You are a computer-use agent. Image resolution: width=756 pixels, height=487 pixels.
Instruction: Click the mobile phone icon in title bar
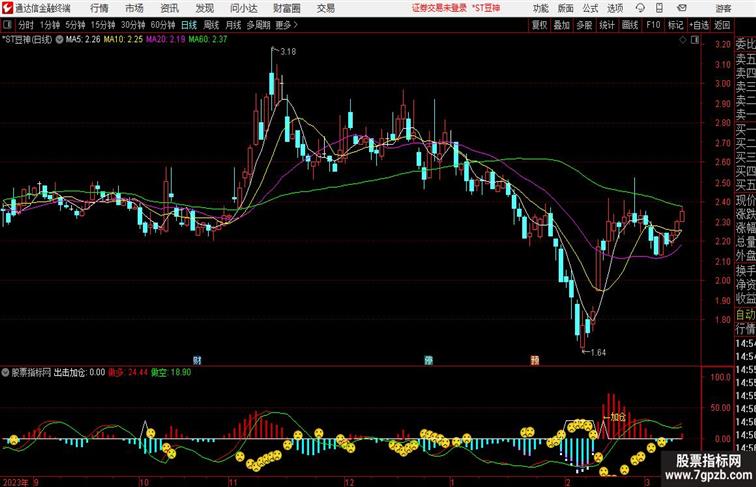(660, 8)
